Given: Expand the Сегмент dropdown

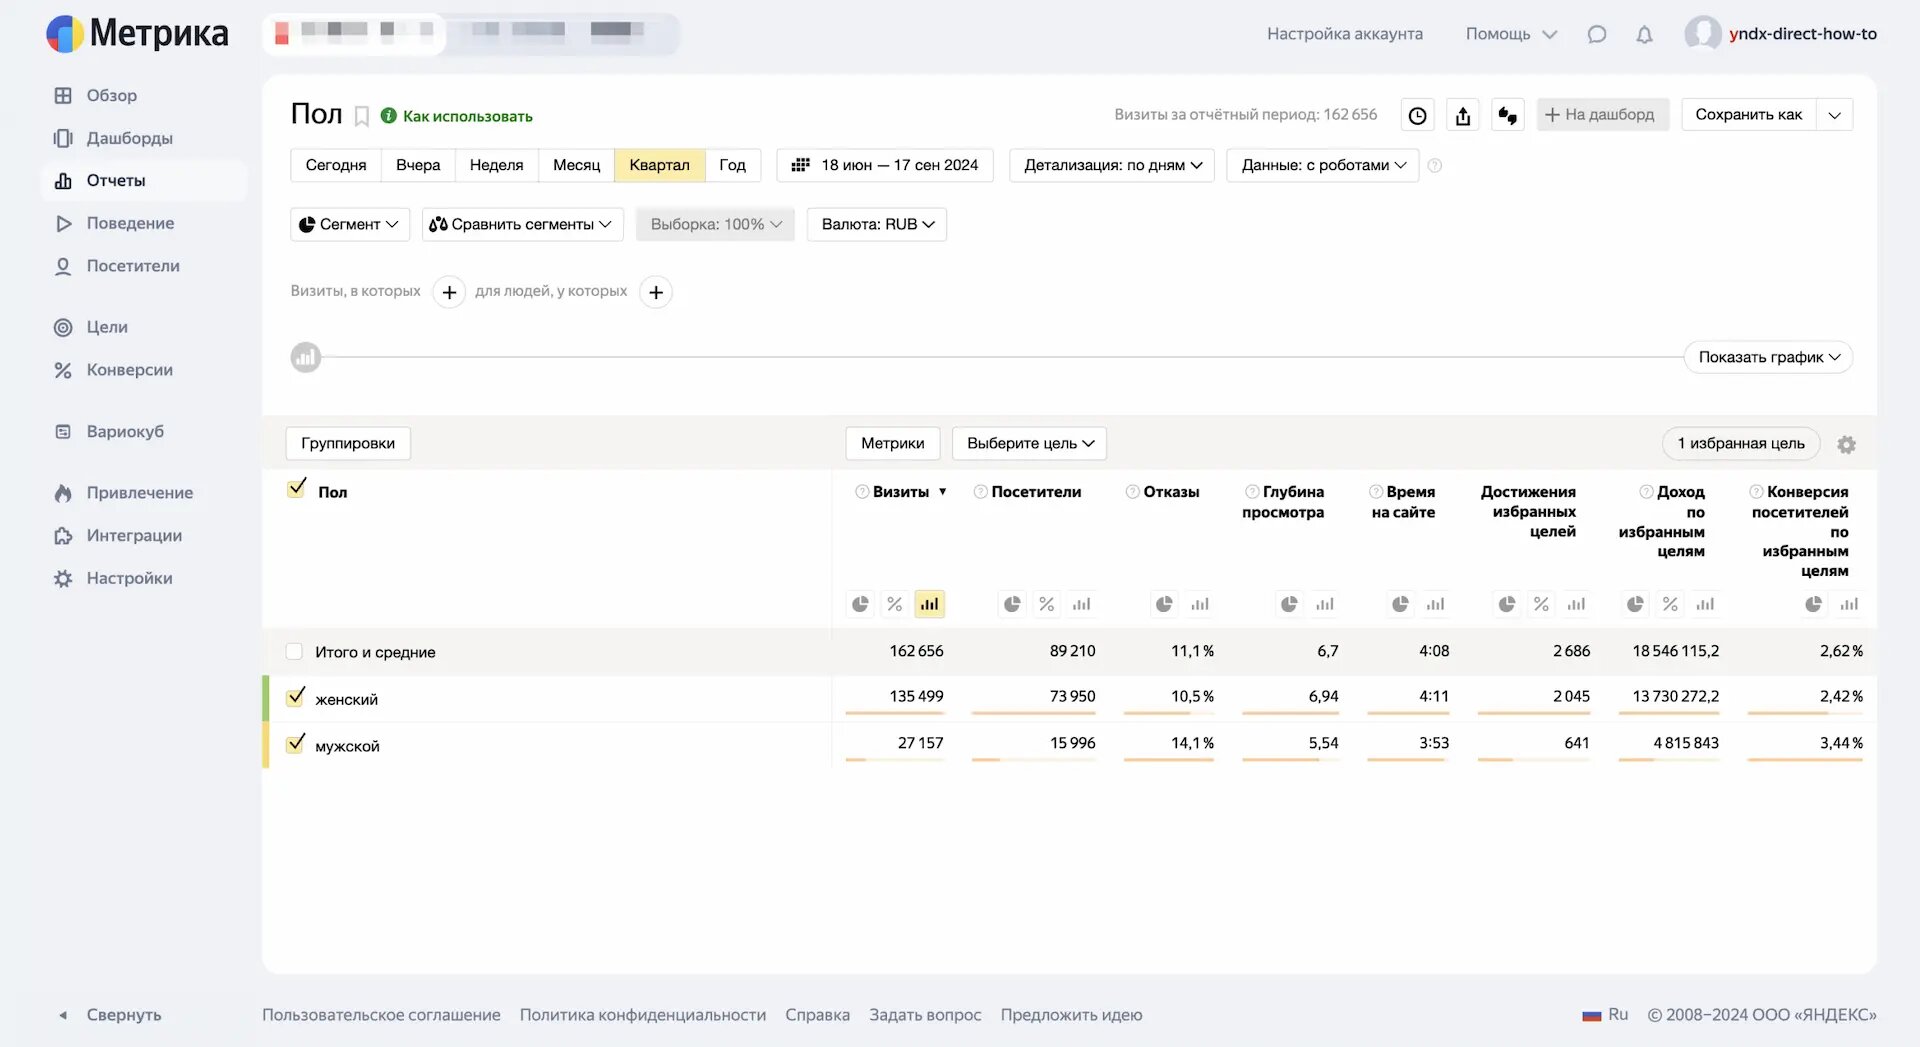Looking at the screenshot, I should pos(349,224).
